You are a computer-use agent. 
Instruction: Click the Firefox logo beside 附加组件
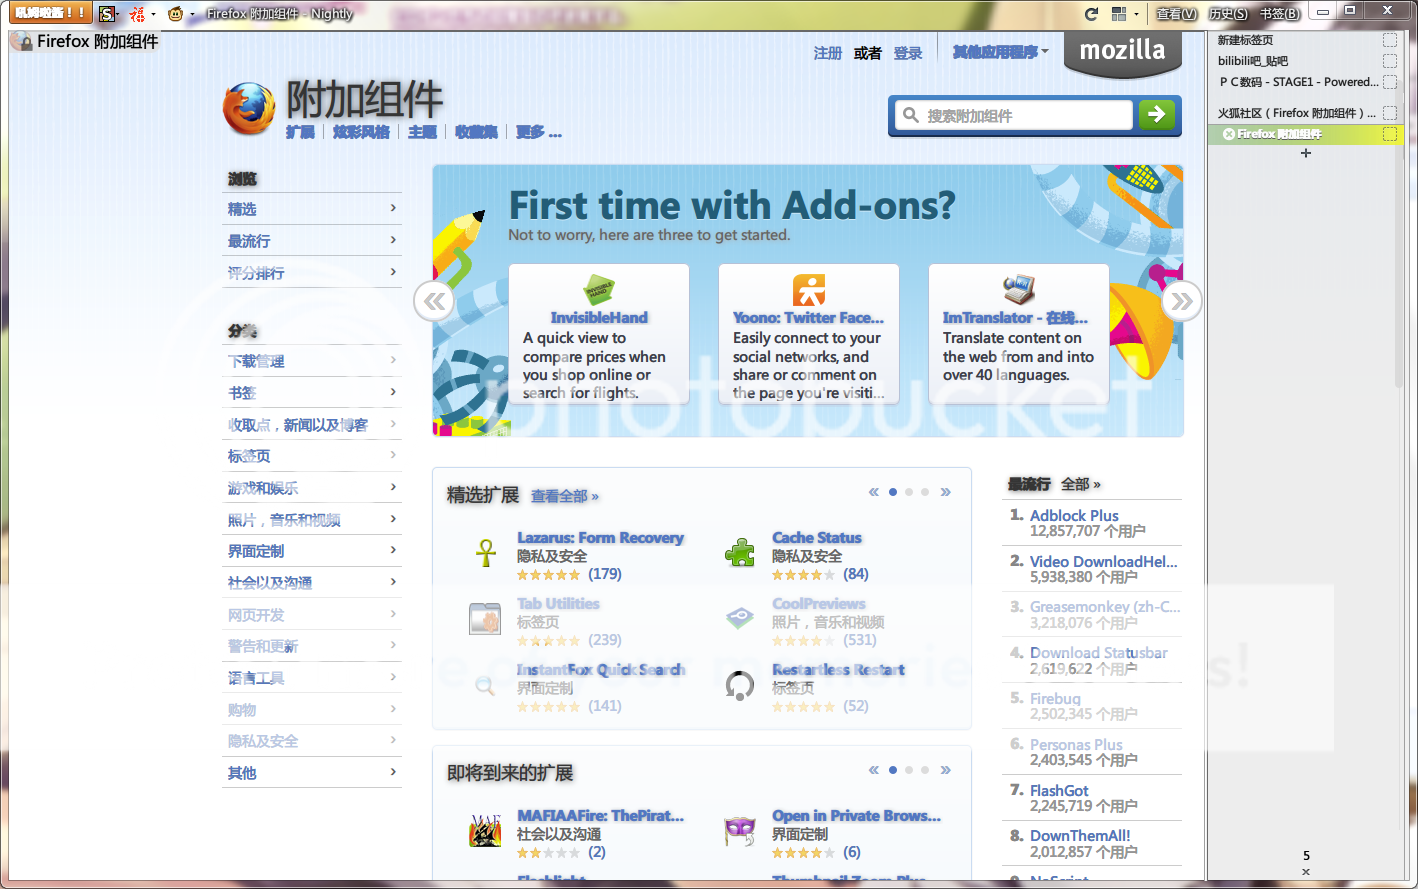pos(249,108)
